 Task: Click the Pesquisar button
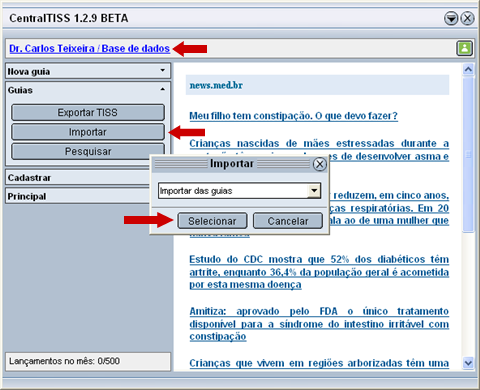click(88, 151)
